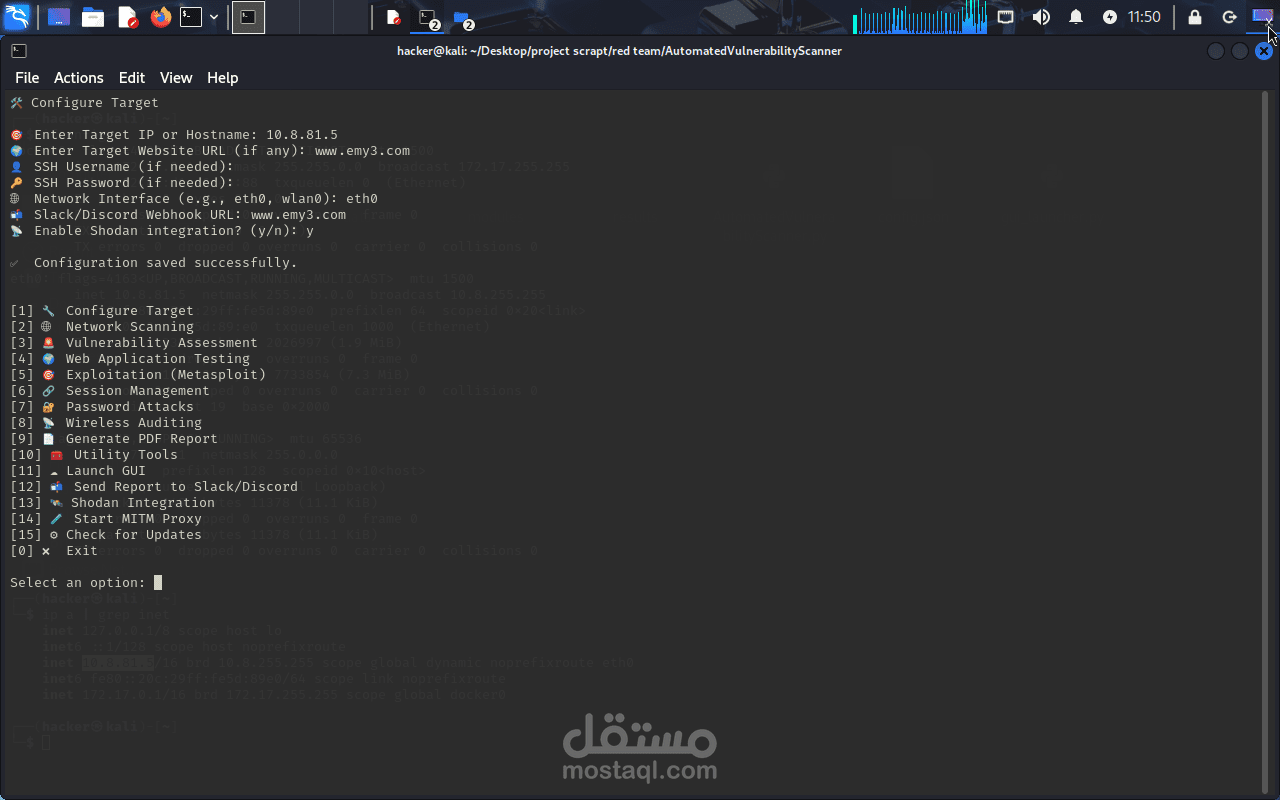Image resolution: width=1280 pixels, height=800 pixels.
Task: Switch to the text editor task in the panel
Action: [394, 17]
